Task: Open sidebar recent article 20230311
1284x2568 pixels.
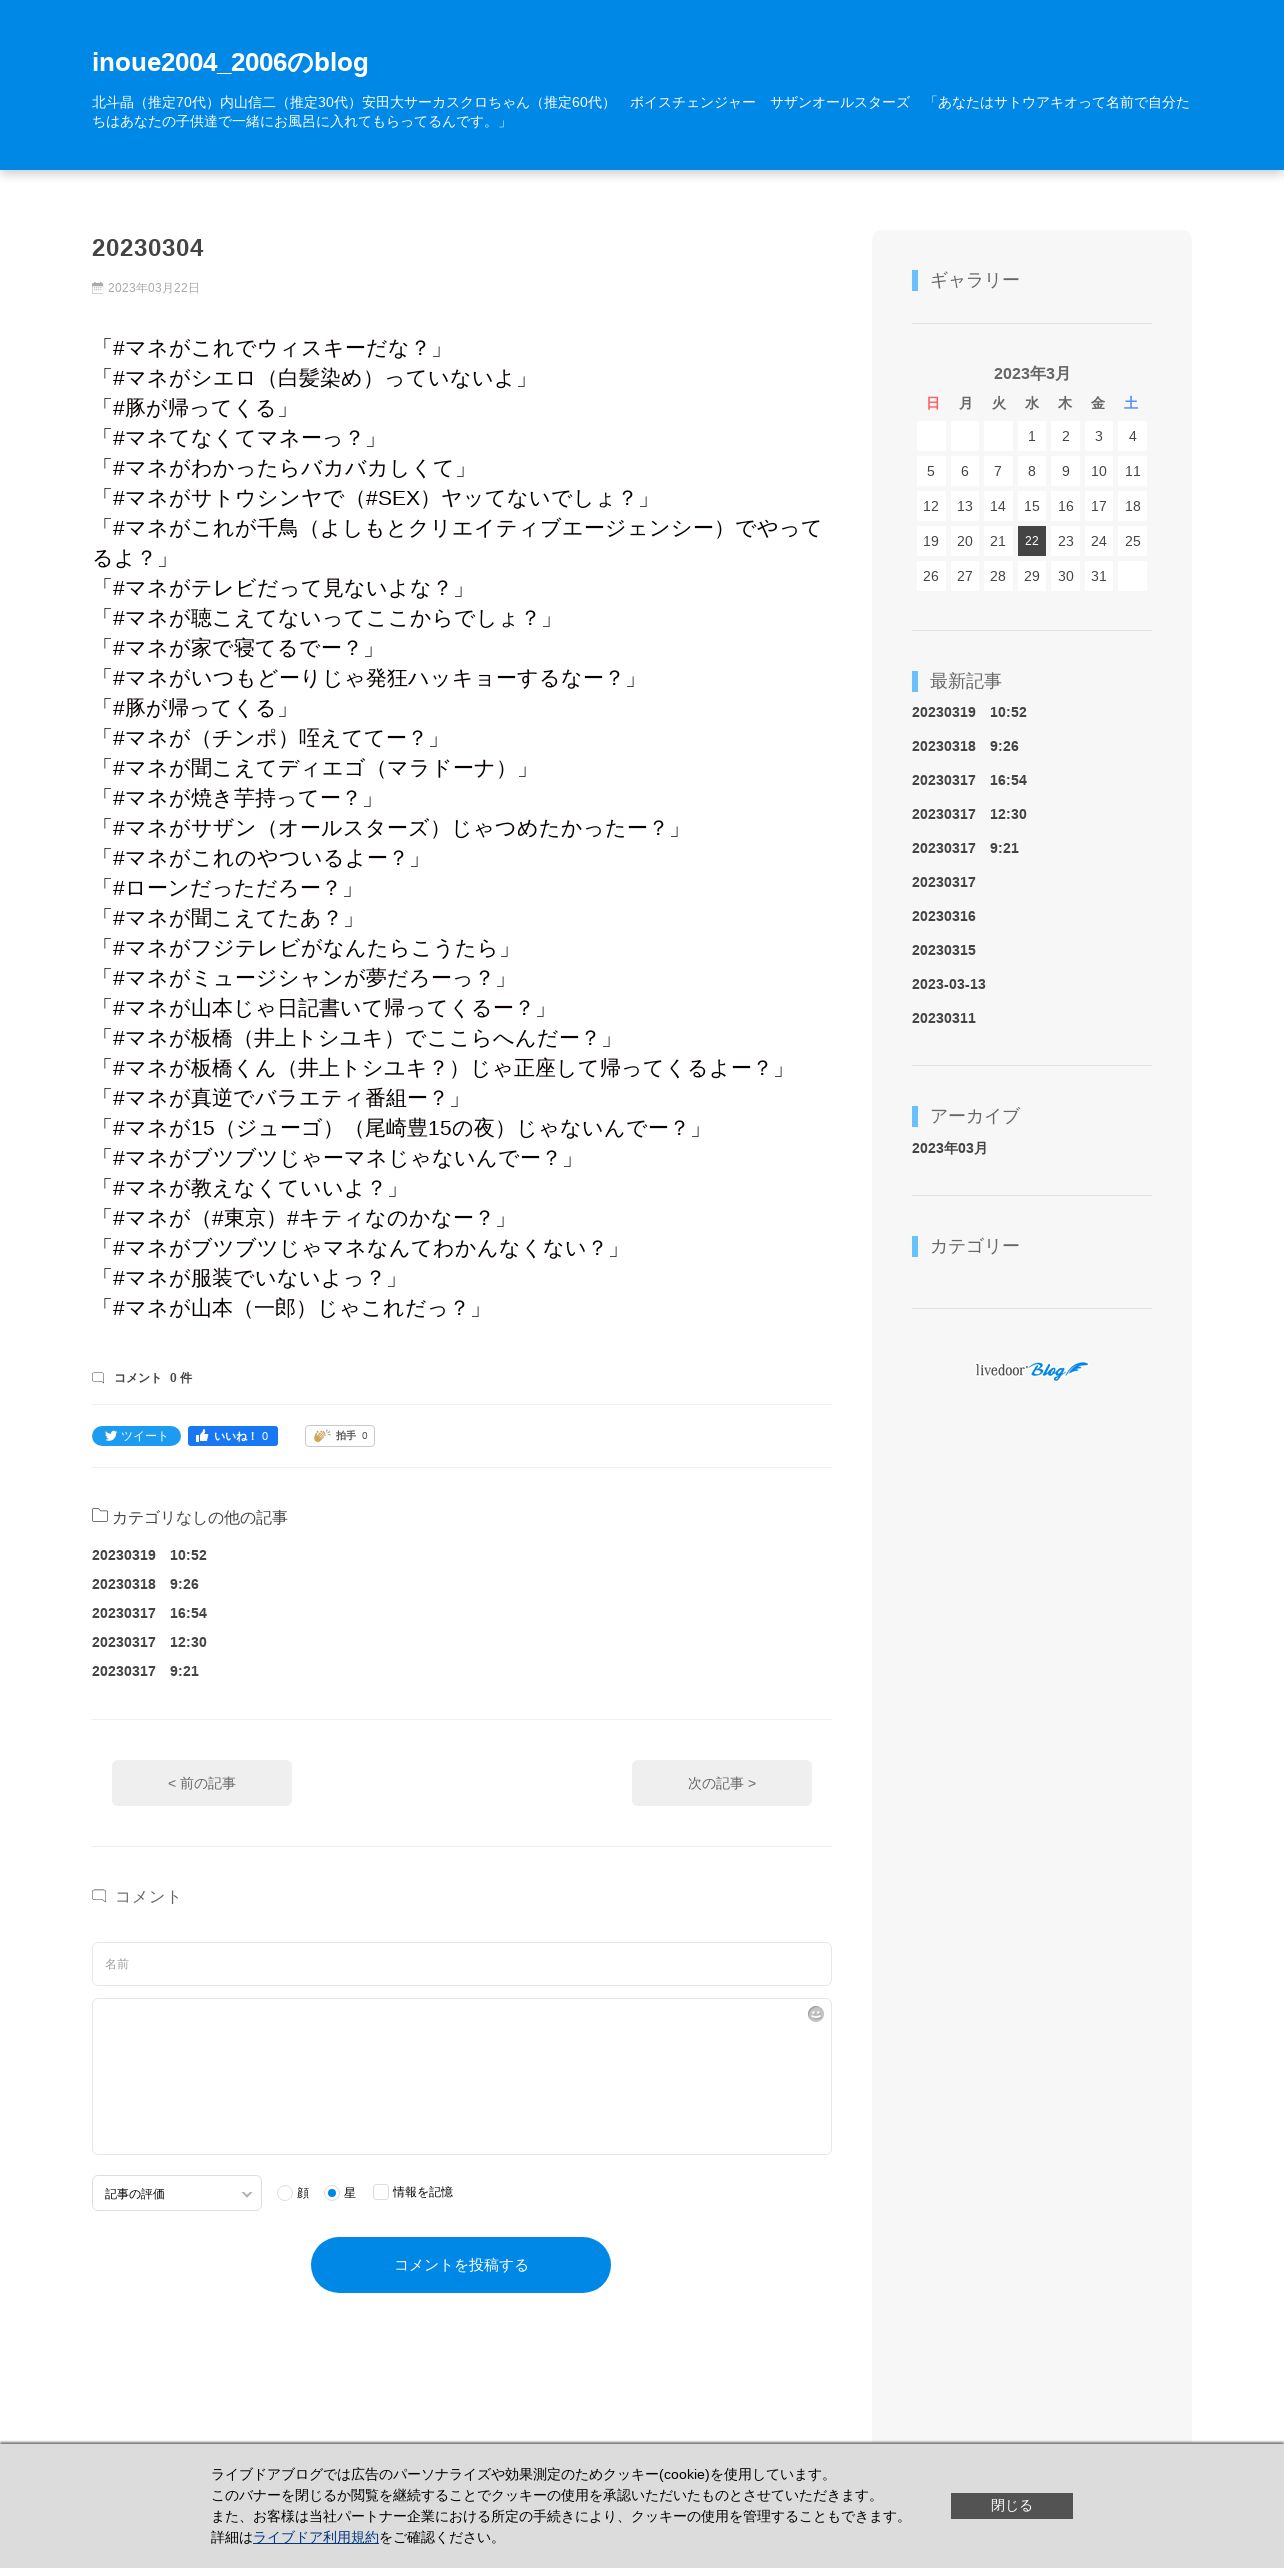Action: [944, 1018]
